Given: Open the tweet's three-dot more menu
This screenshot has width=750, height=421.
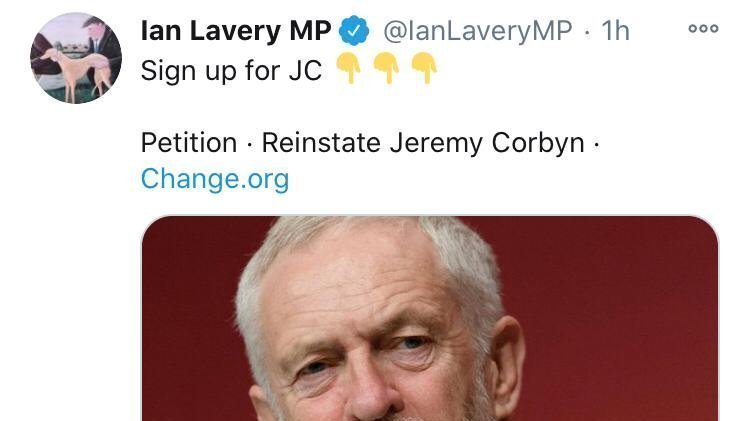Looking at the screenshot, I should coord(704,29).
